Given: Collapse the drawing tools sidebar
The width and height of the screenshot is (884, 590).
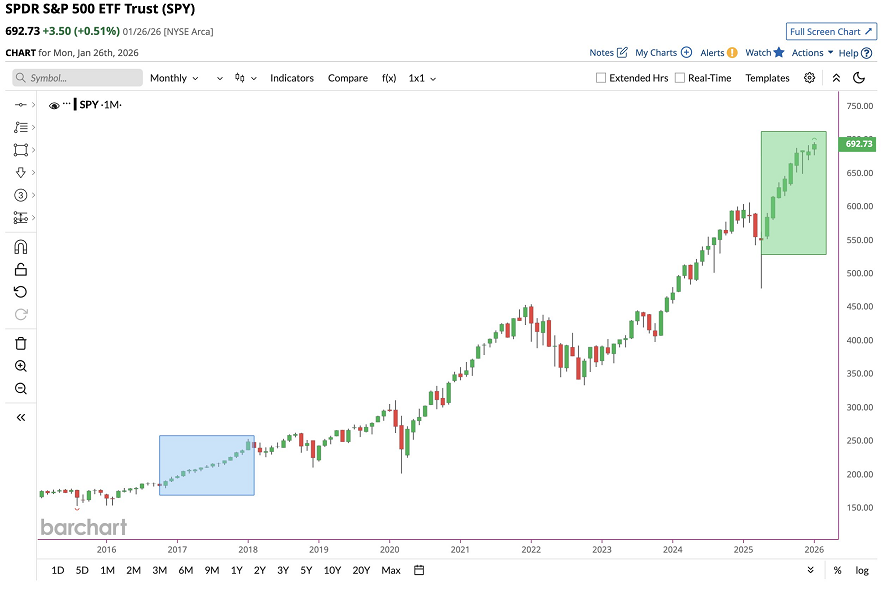Looking at the screenshot, I should tap(20, 417).
